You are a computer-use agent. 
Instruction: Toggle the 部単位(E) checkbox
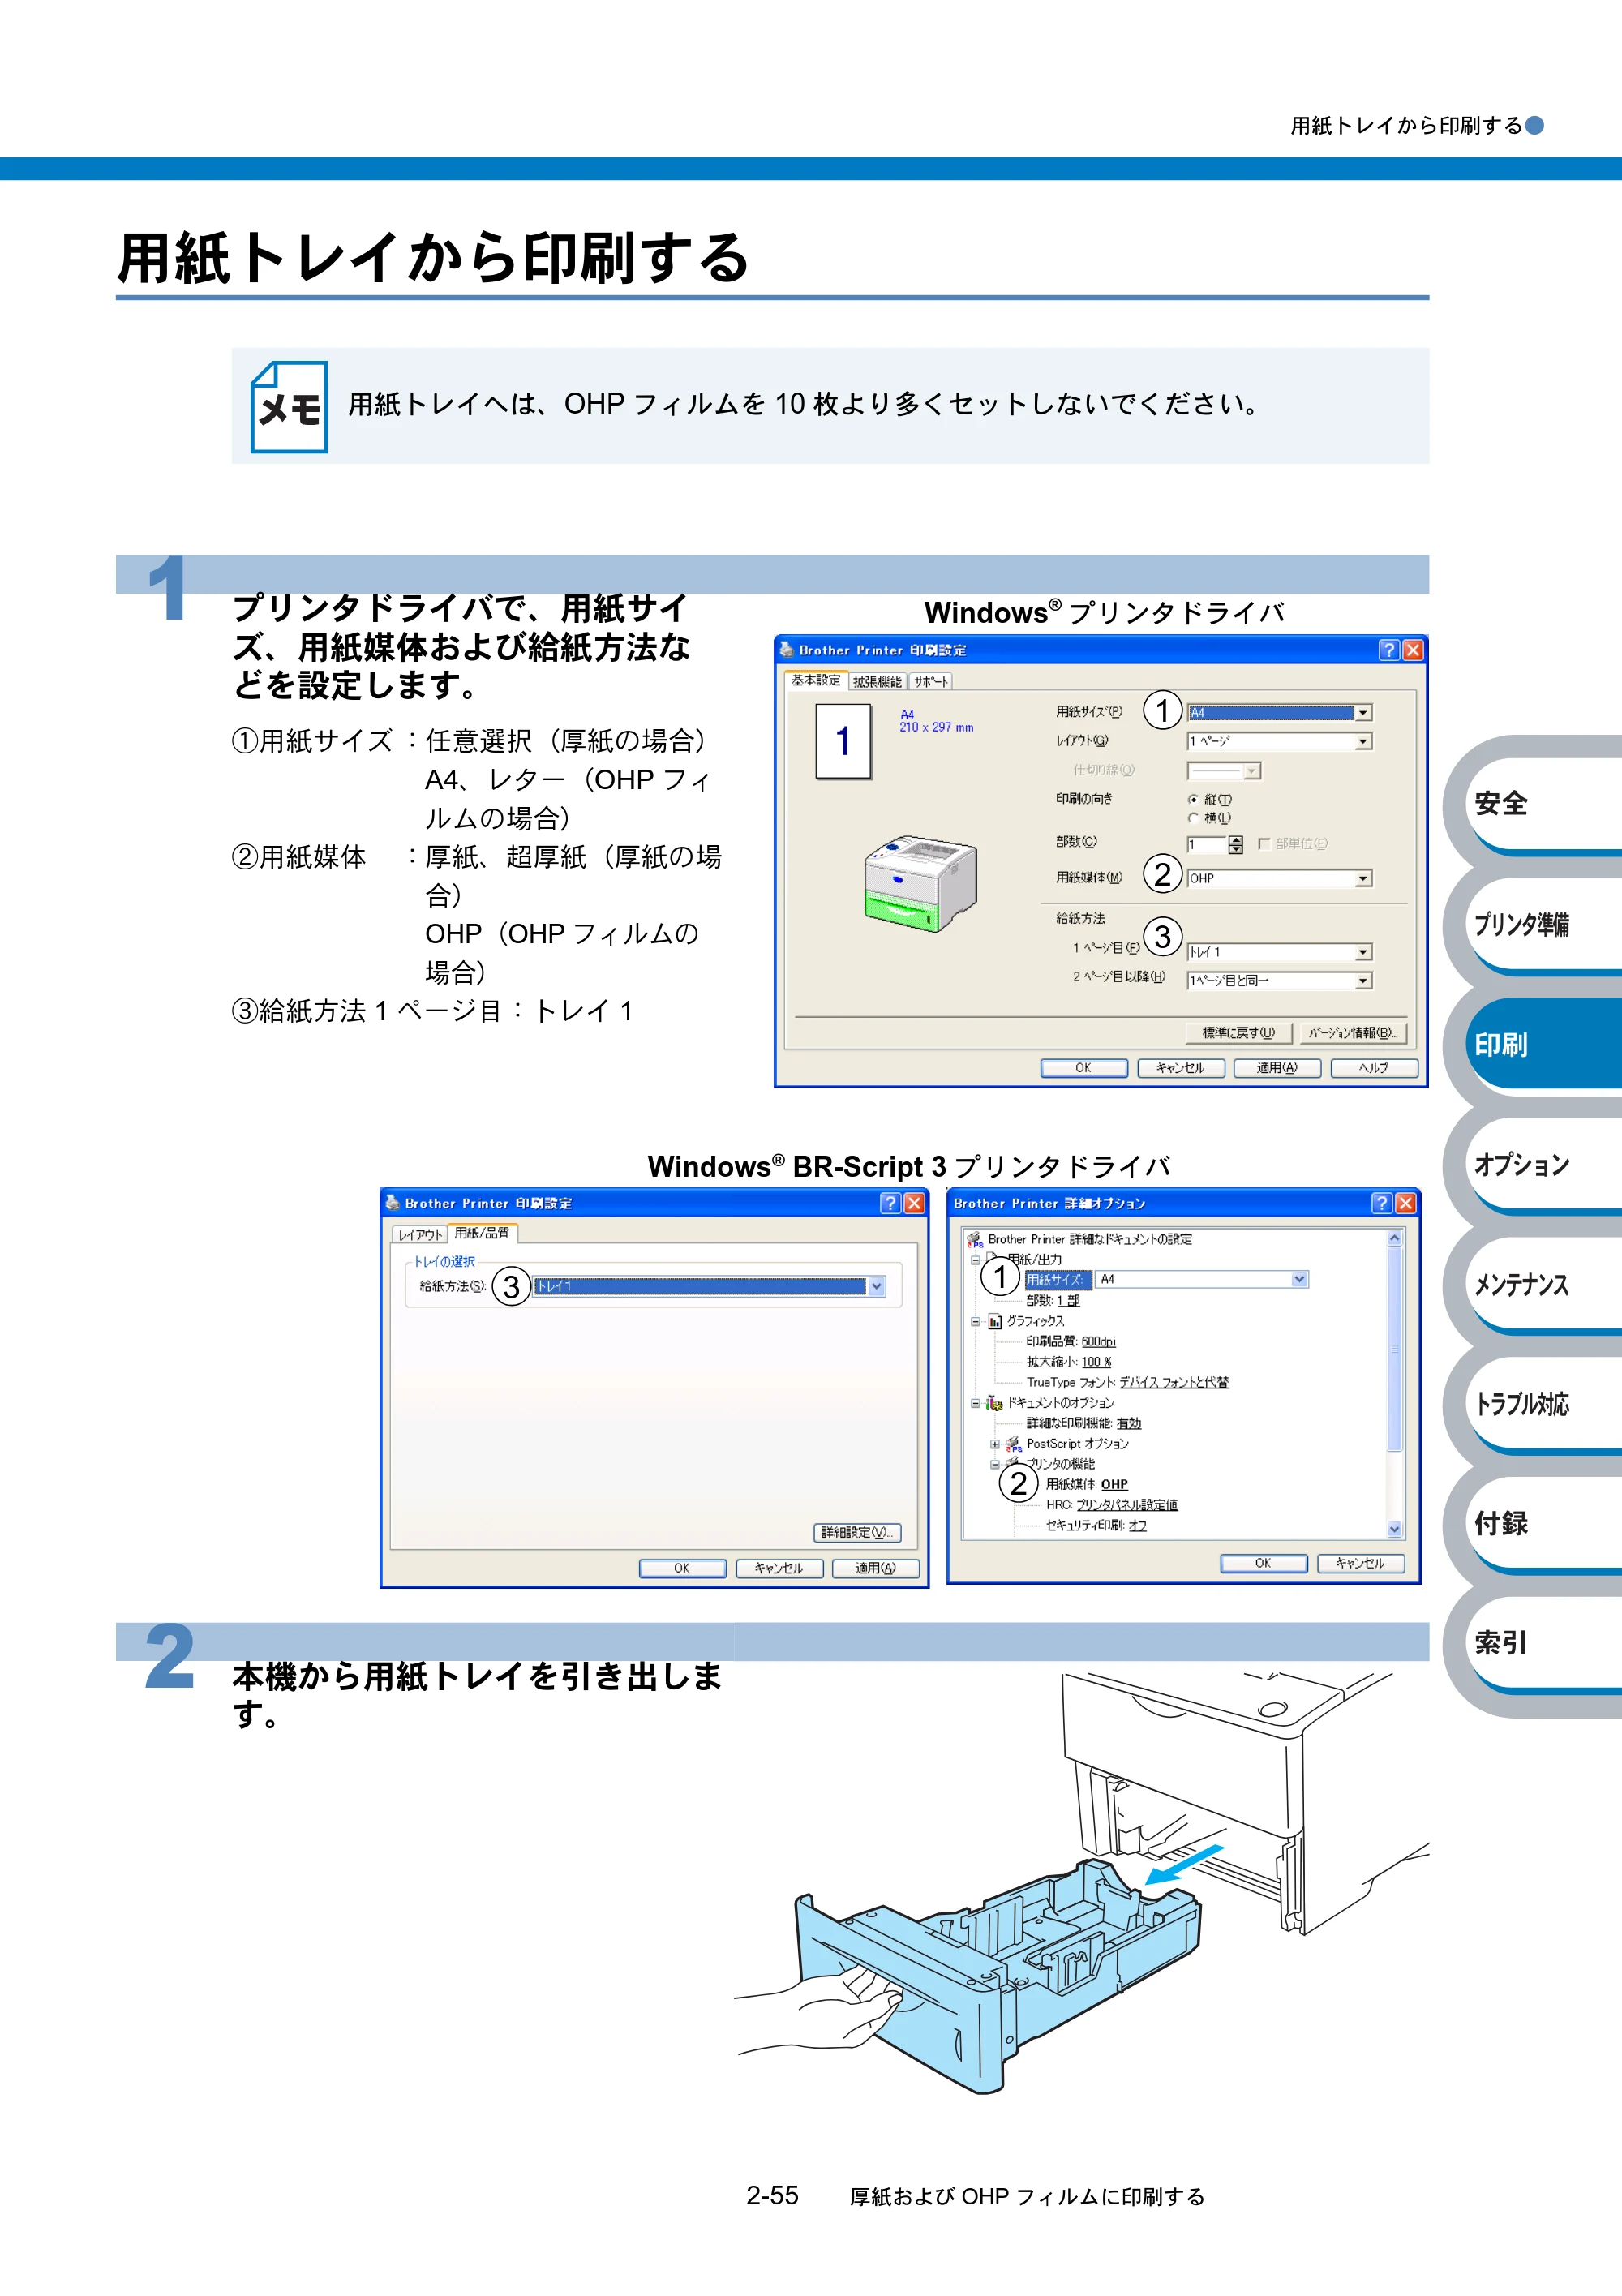[1264, 844]
